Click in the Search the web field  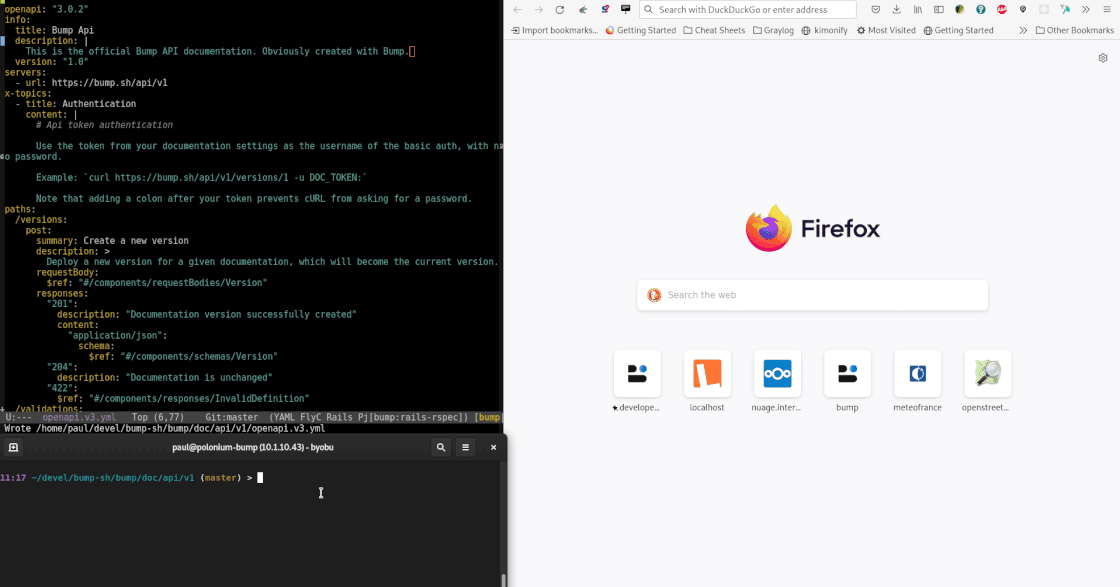tap(812, 295)
